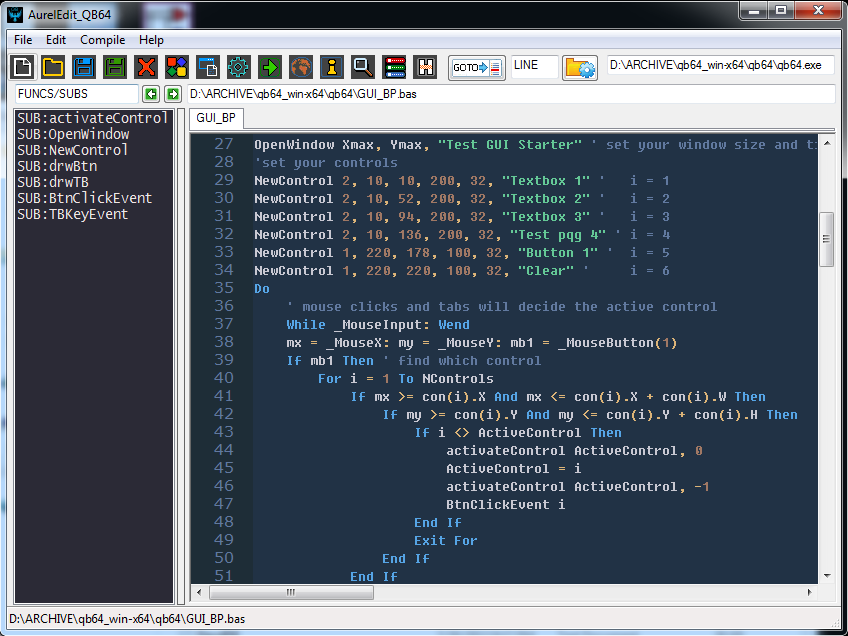Click "For i = 1 To NControls" code line
848x636 pixels.
406,379
